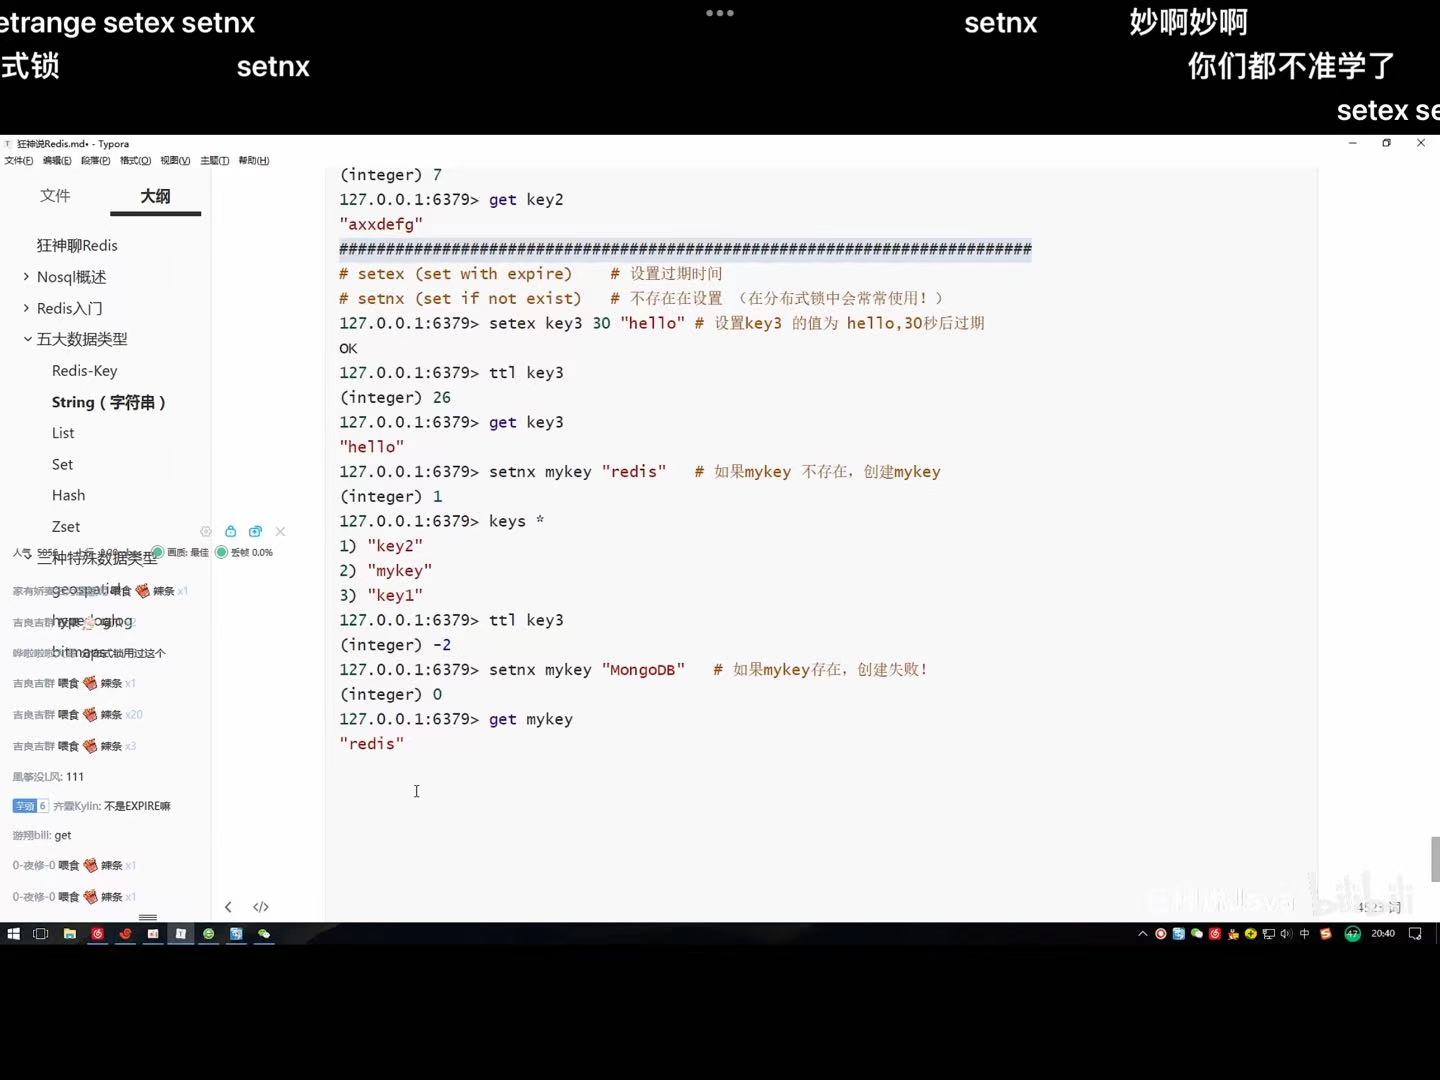This screenshot has width=1440, height=1080.
Task: Toggle the 中 input method indicator
Action: tap(1304, 934)
